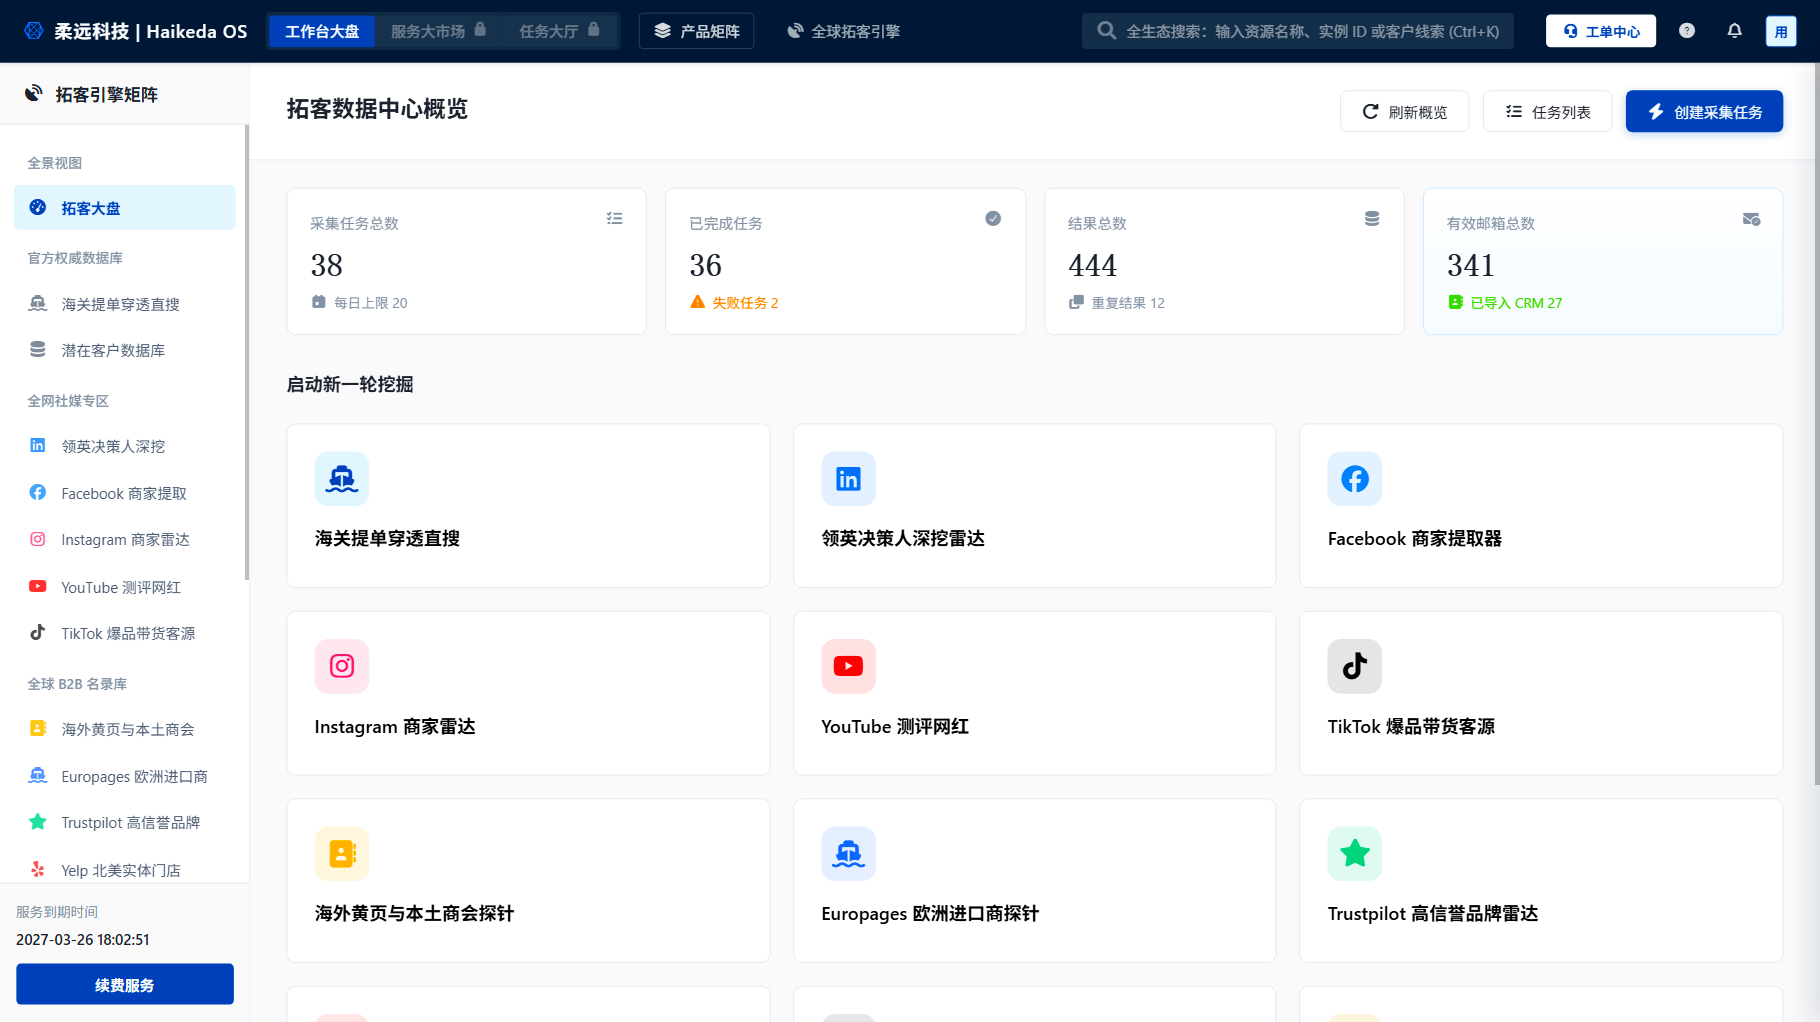Viewport: 1820px width, 1022px height.
Task: Switch to the 任务大厅 tab
Action: pos(559,31)
